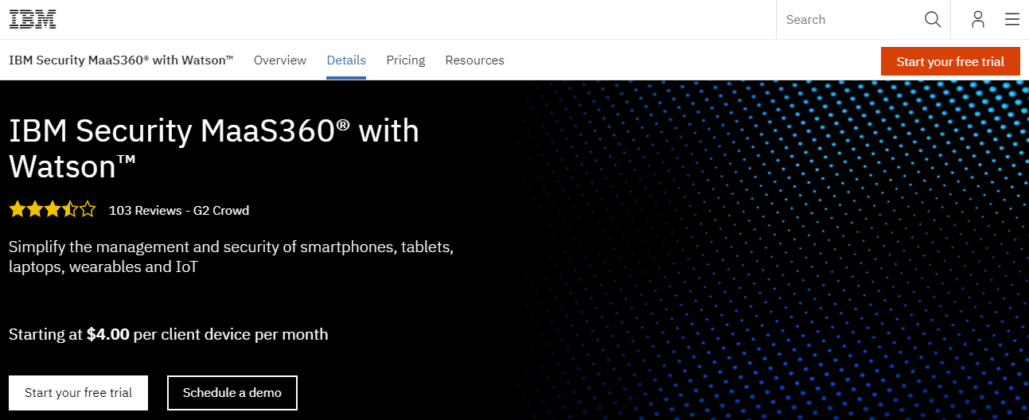Open the 103 Reviews - G2 Crowd link
Image resolution: width=1029 pixels, height=420 pixels.
click(x=178, y=211)
